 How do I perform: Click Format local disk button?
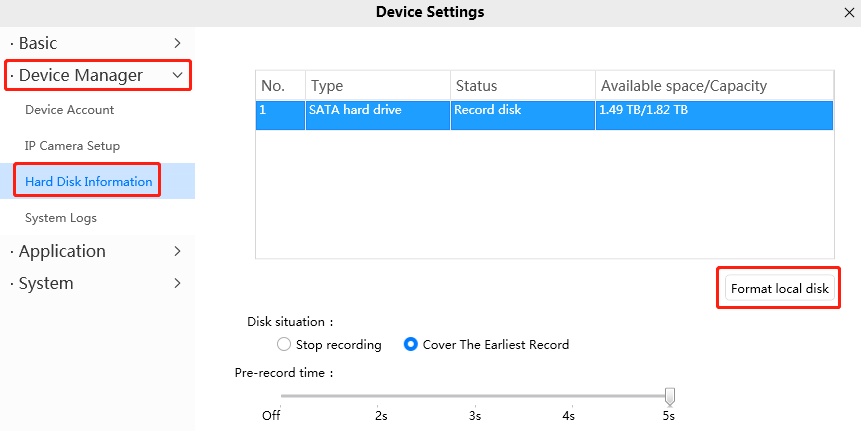click(779, 289)
